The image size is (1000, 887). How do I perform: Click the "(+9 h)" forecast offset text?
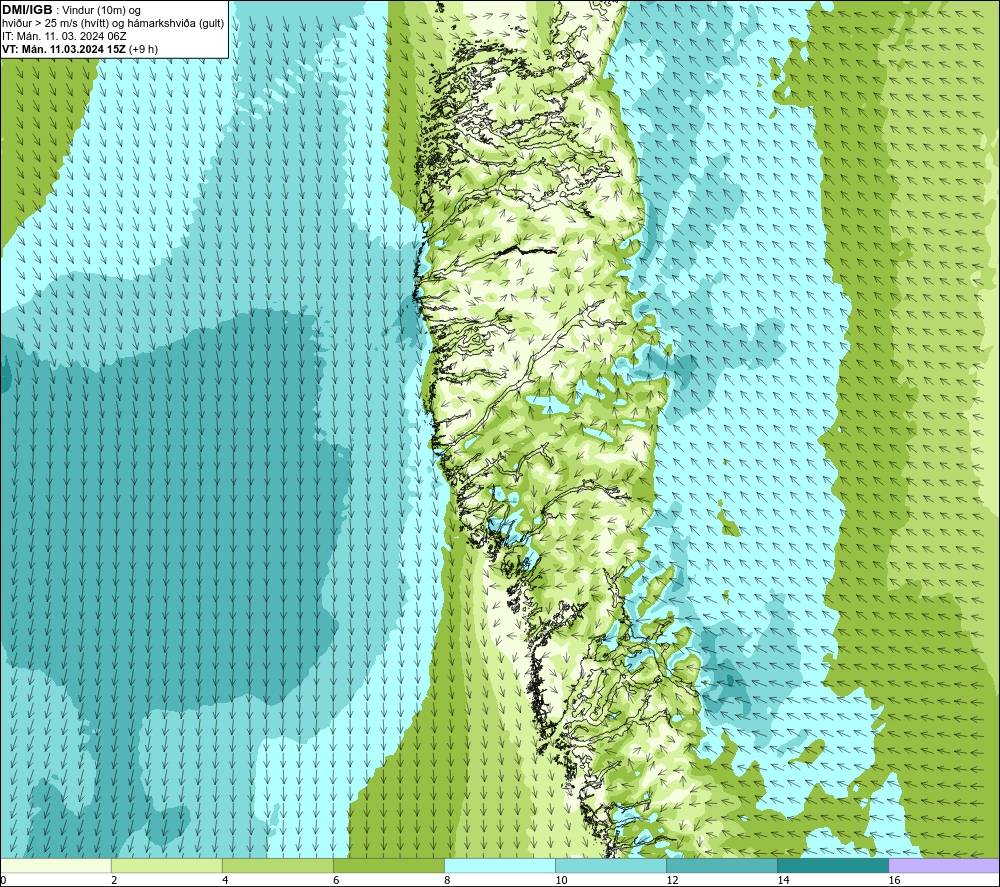pyautogui.click(x=143, y=49)
